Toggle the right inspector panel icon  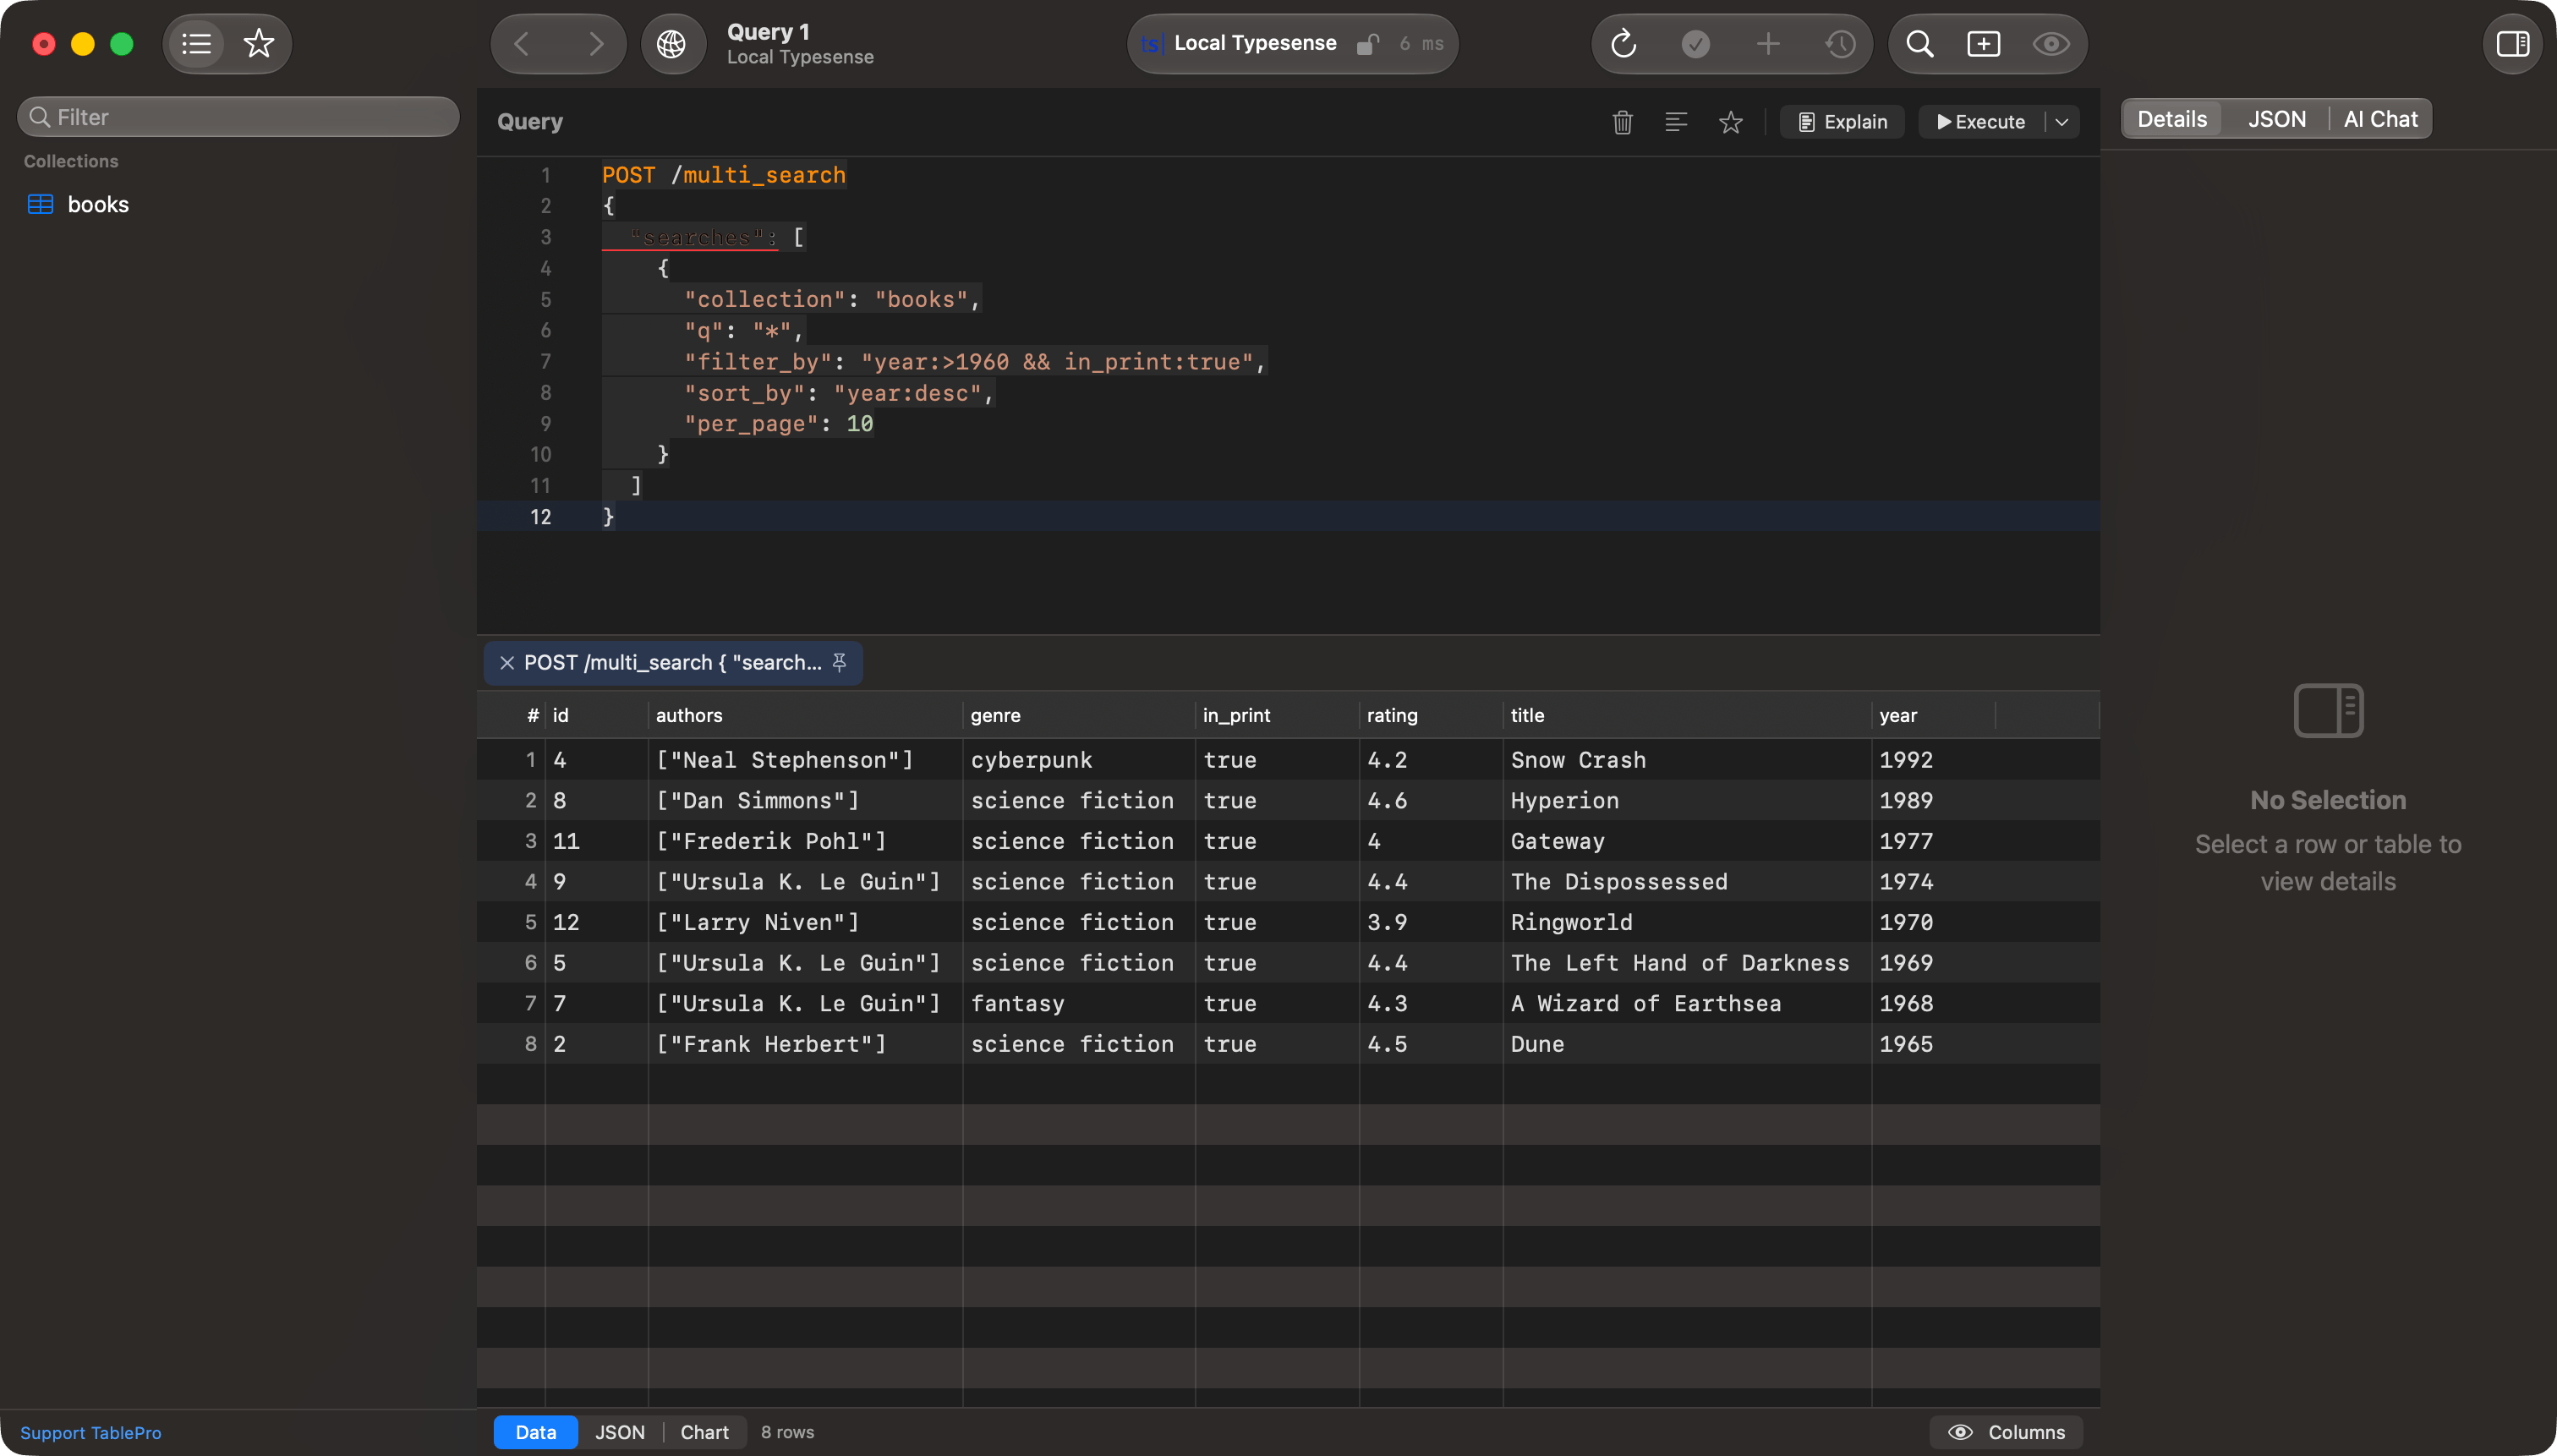pos(2513,44)
